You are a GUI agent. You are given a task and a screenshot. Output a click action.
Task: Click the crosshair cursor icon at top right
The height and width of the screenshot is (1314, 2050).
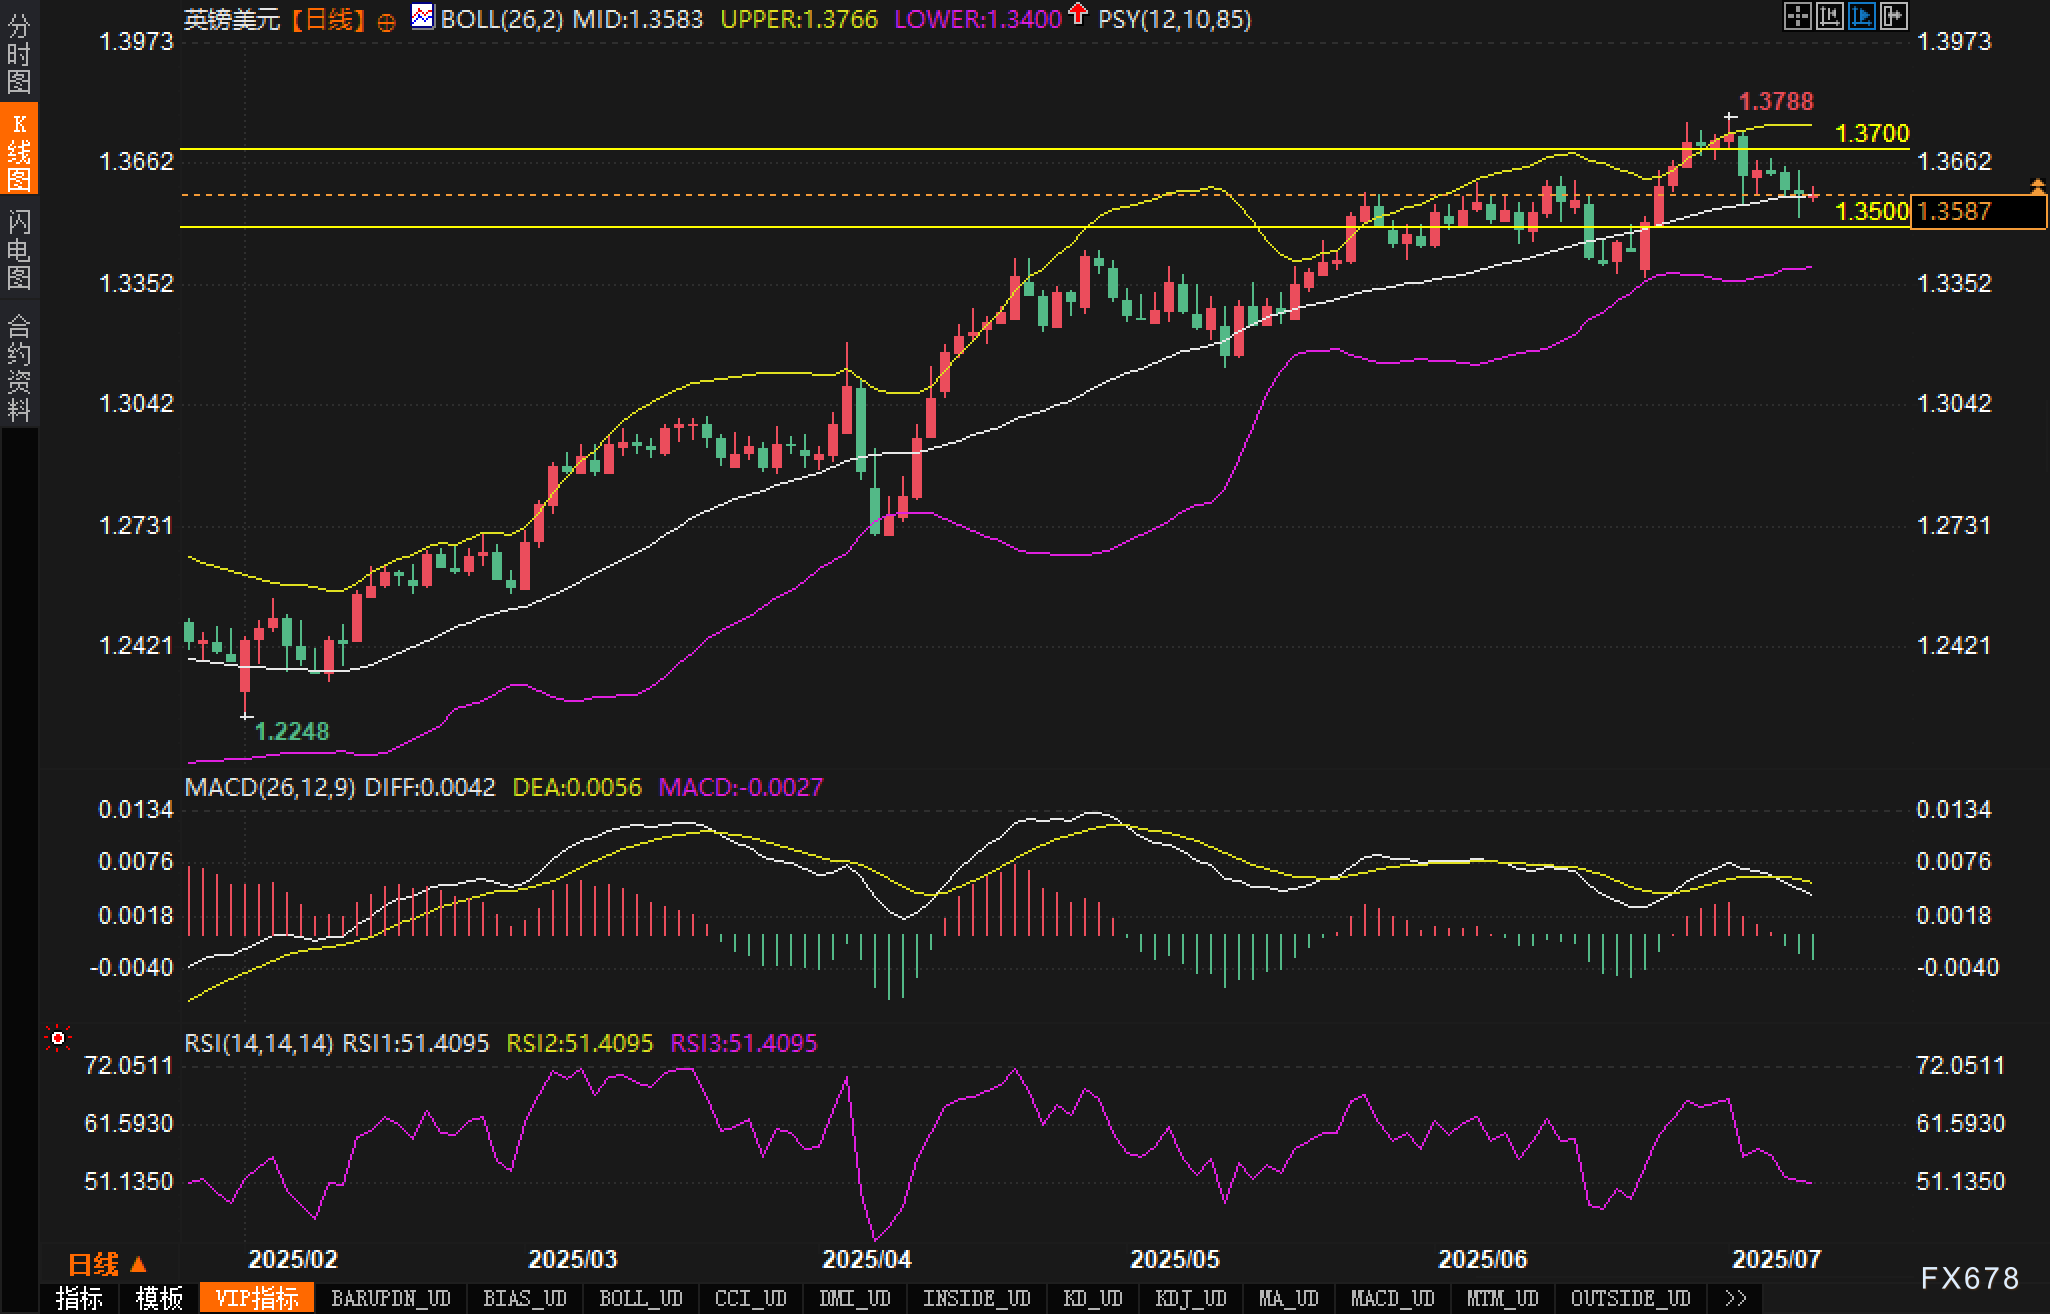(1797, 16)
